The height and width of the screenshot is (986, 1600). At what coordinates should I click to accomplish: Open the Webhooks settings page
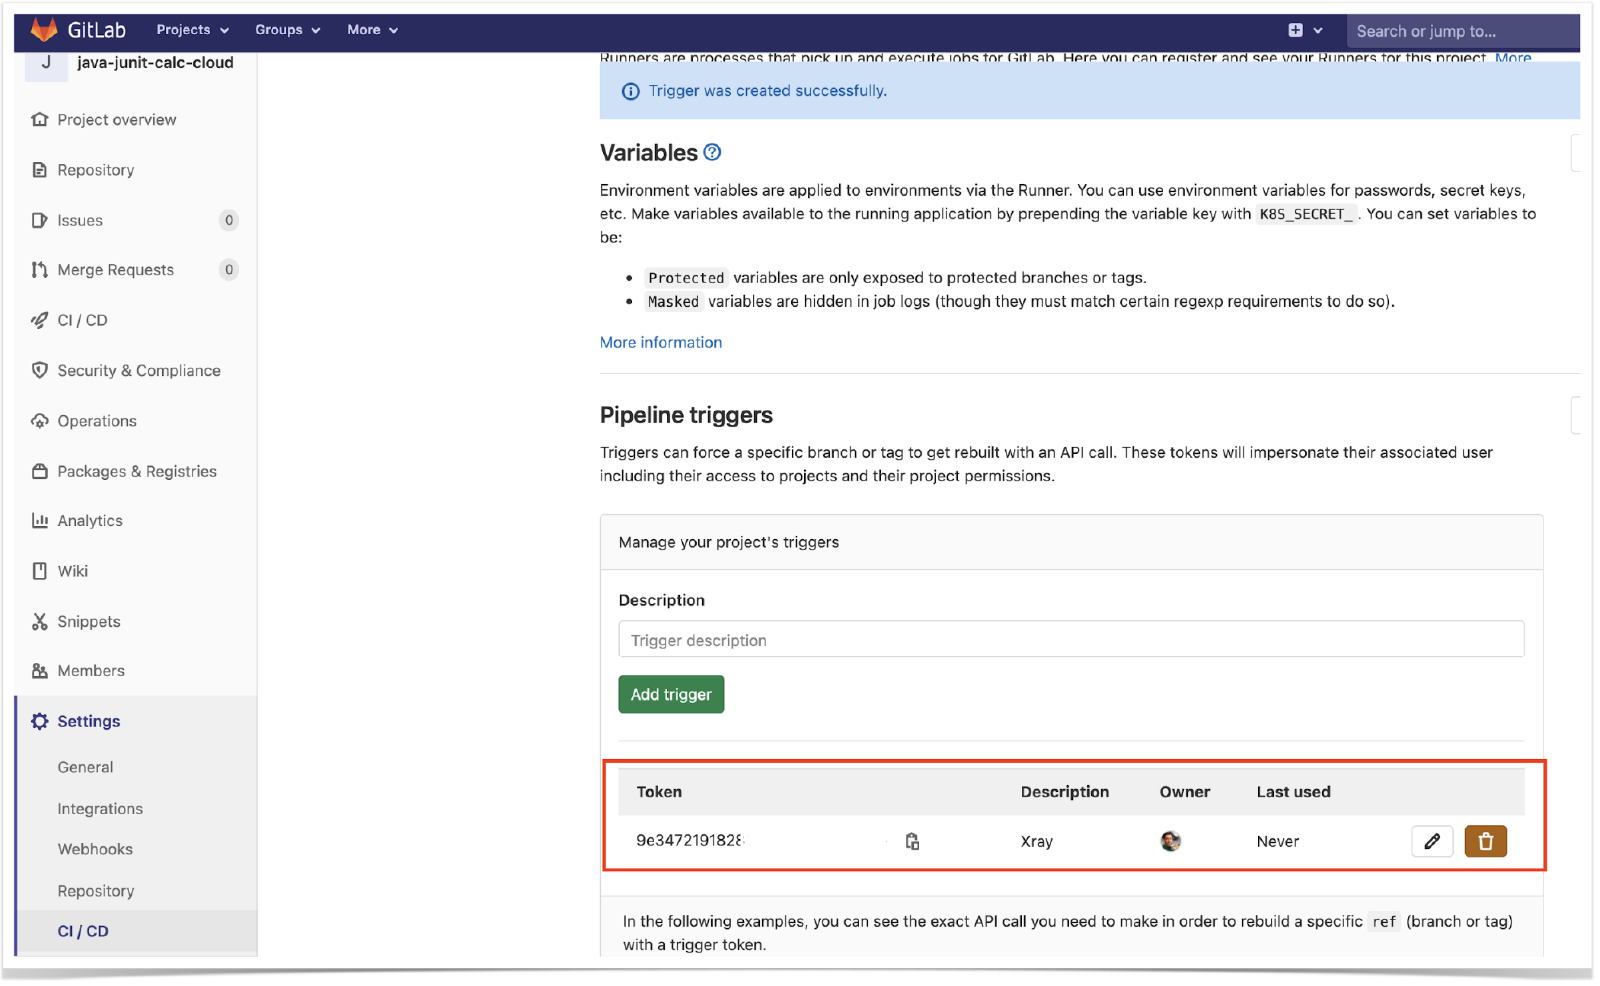tap(95, 848)
